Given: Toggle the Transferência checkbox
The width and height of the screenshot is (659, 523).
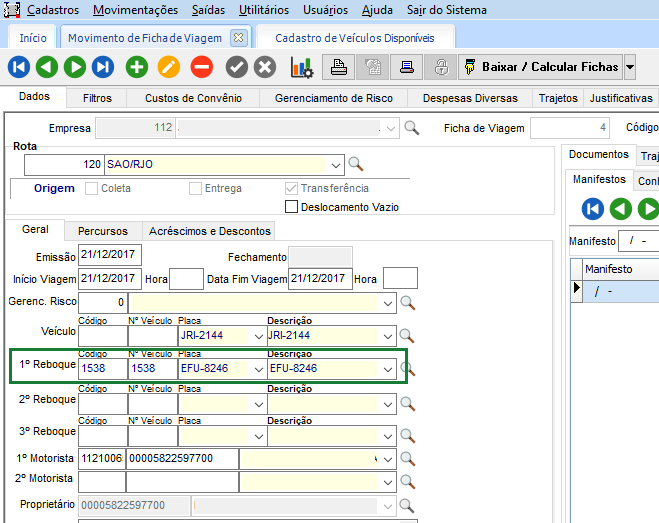Looking at the screenshot, I should (x=292, y=188).
